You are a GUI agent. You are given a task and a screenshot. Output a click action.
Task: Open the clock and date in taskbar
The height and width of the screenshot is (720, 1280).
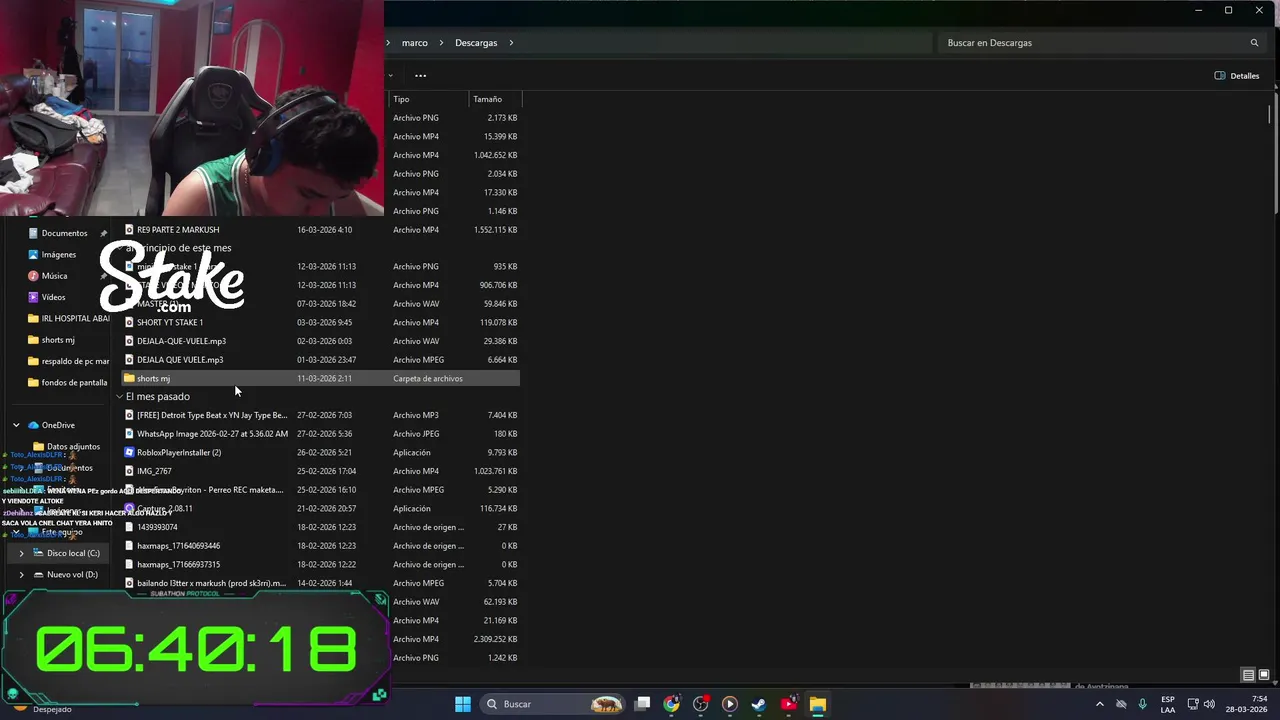[x=1247, y=704]
